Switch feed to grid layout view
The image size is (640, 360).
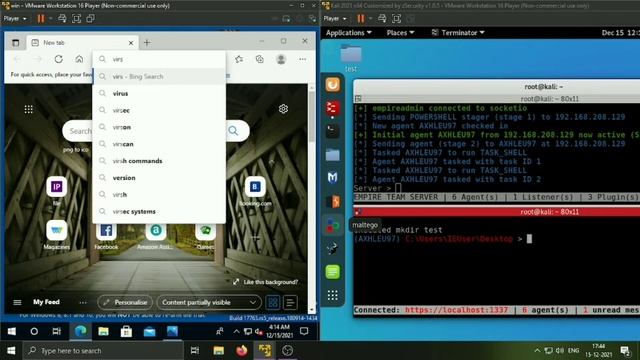point(273,302)
